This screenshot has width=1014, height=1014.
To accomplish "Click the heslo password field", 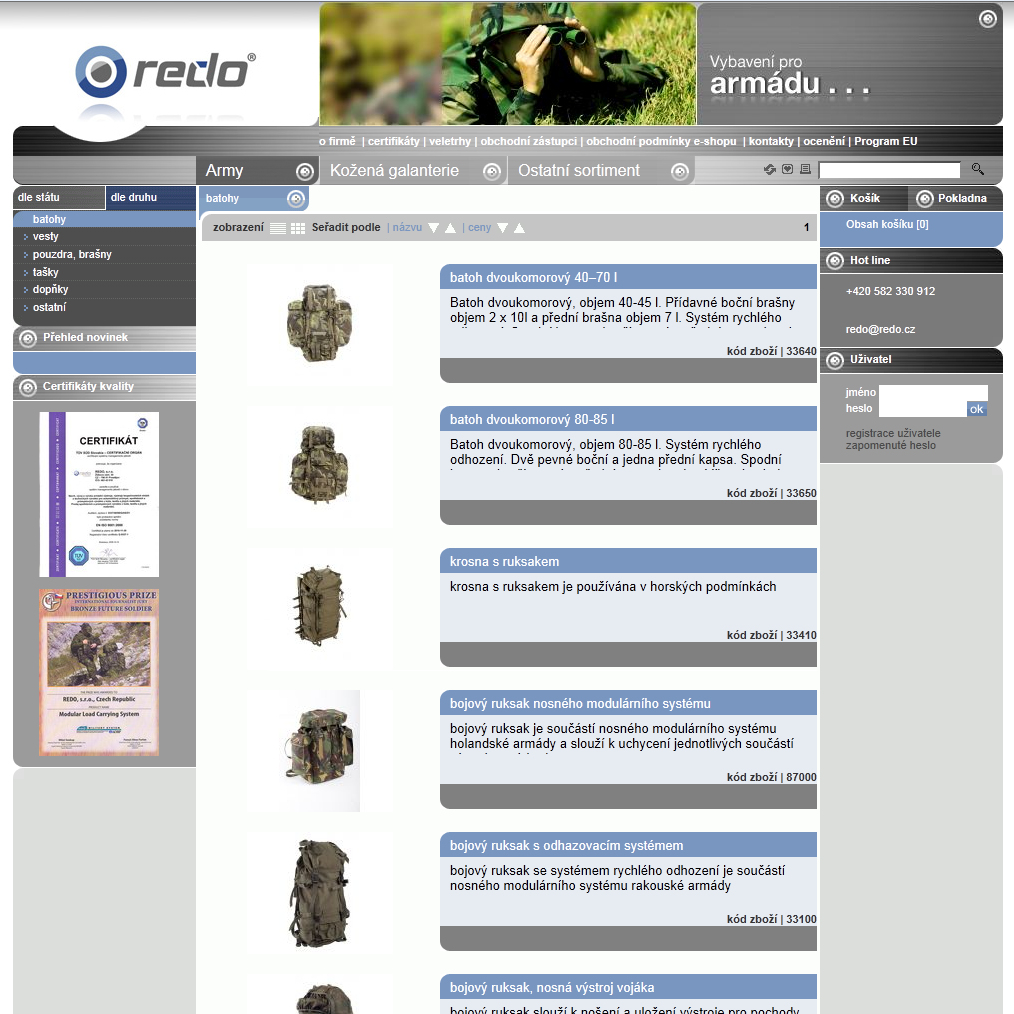I will click(x=923, y=408).
